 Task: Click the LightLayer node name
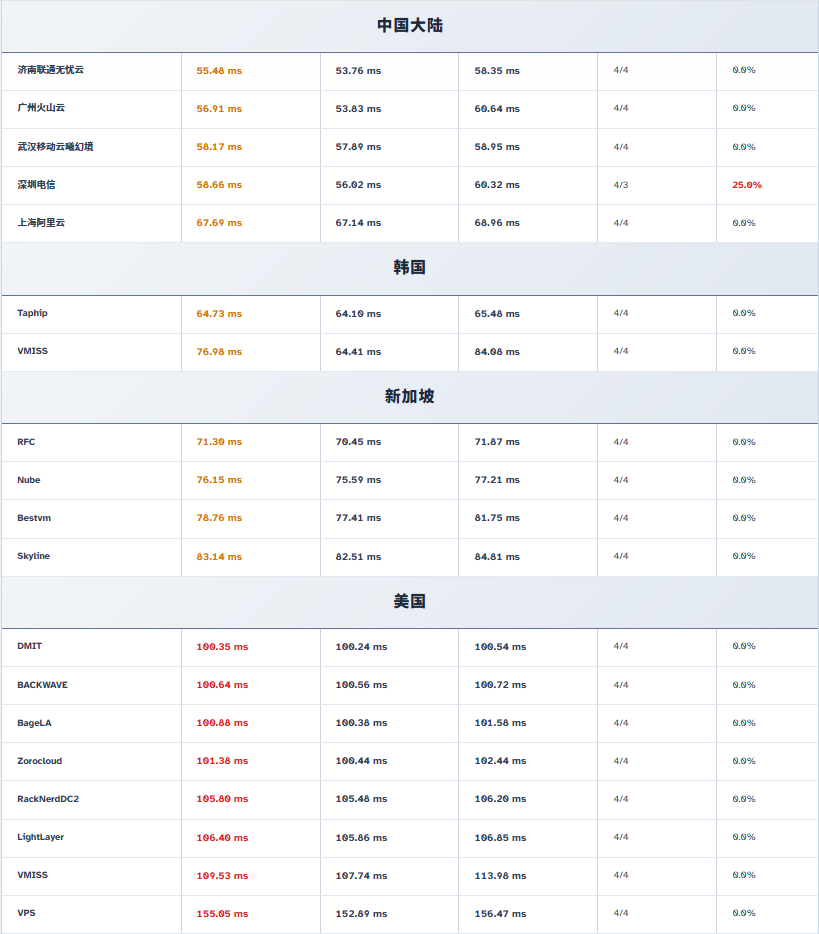click(x=40, y=837)
